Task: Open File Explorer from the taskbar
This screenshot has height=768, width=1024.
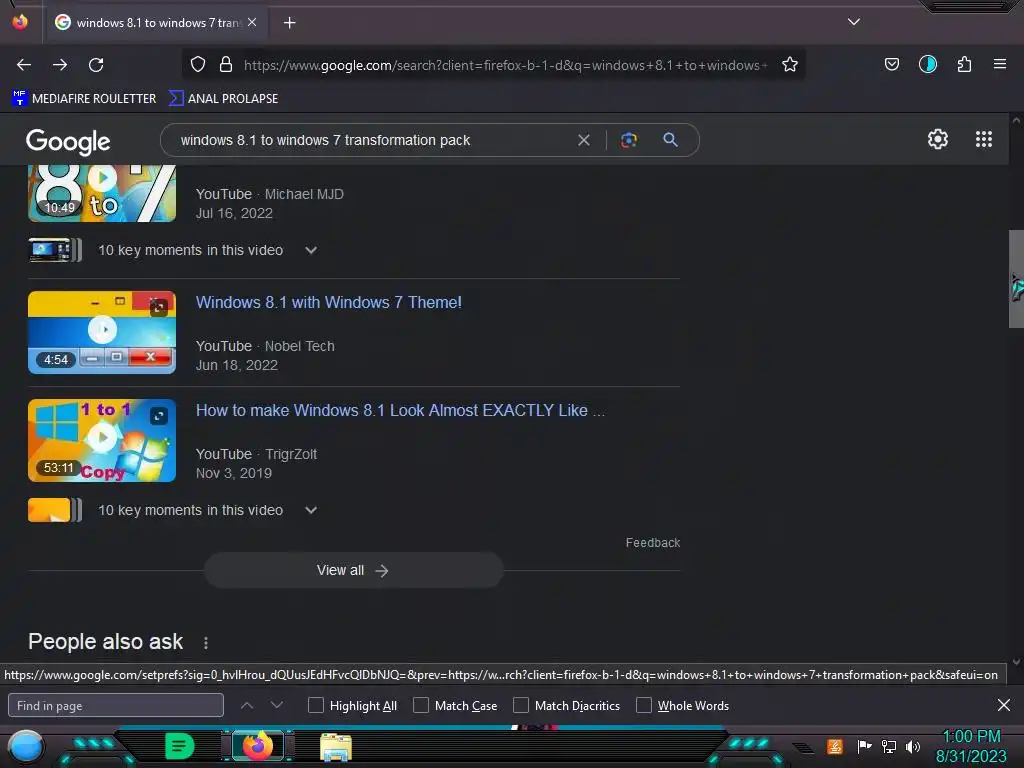Action: [x=336, y=746]
